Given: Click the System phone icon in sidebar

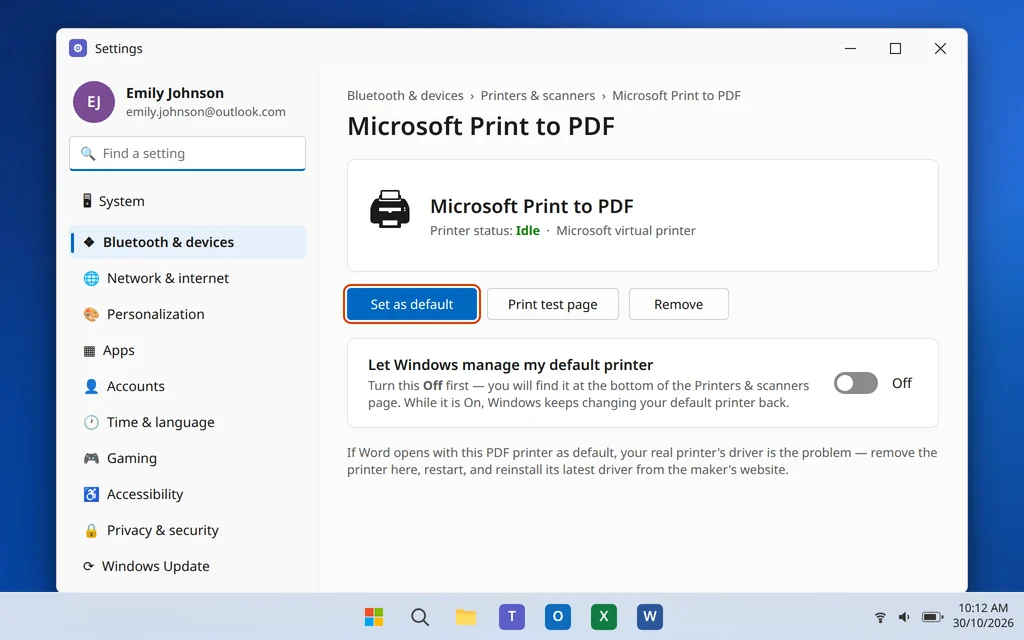Looking at the screenshot, I should click(87, 200).
